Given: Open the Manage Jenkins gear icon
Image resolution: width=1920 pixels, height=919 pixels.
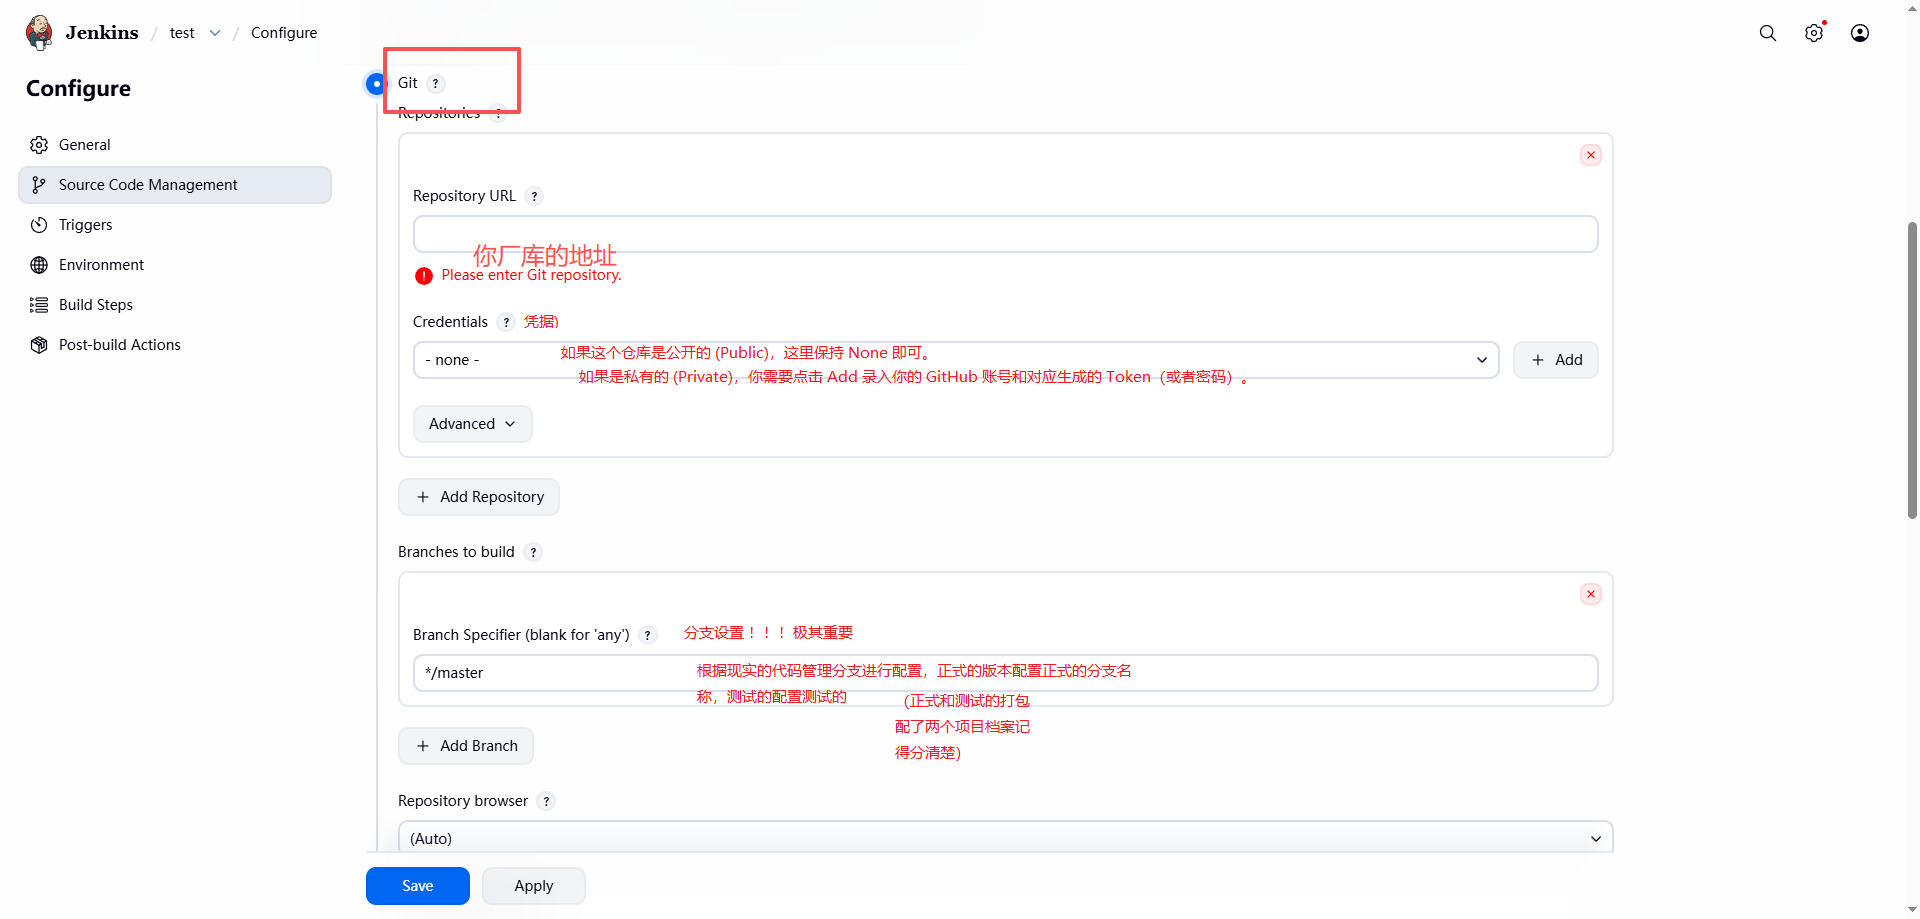Looking at the screenshot, I should pyautogui.click(x=1814, y=33).
